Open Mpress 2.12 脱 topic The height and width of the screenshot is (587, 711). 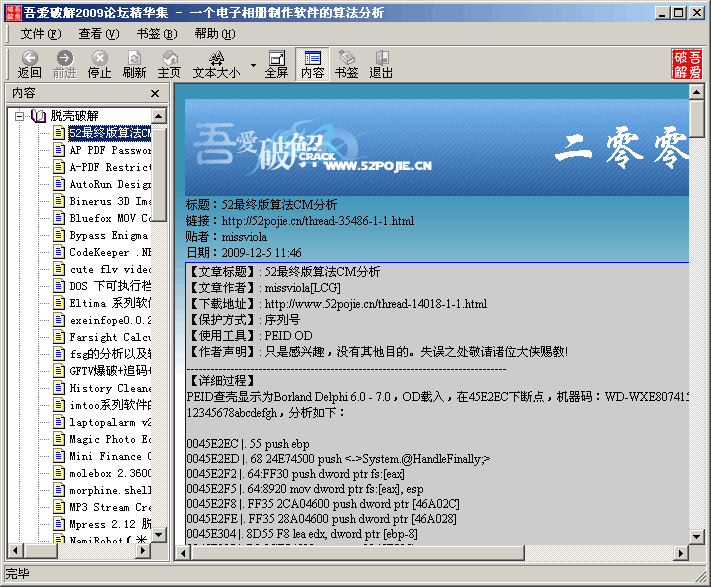click(110, 524)
